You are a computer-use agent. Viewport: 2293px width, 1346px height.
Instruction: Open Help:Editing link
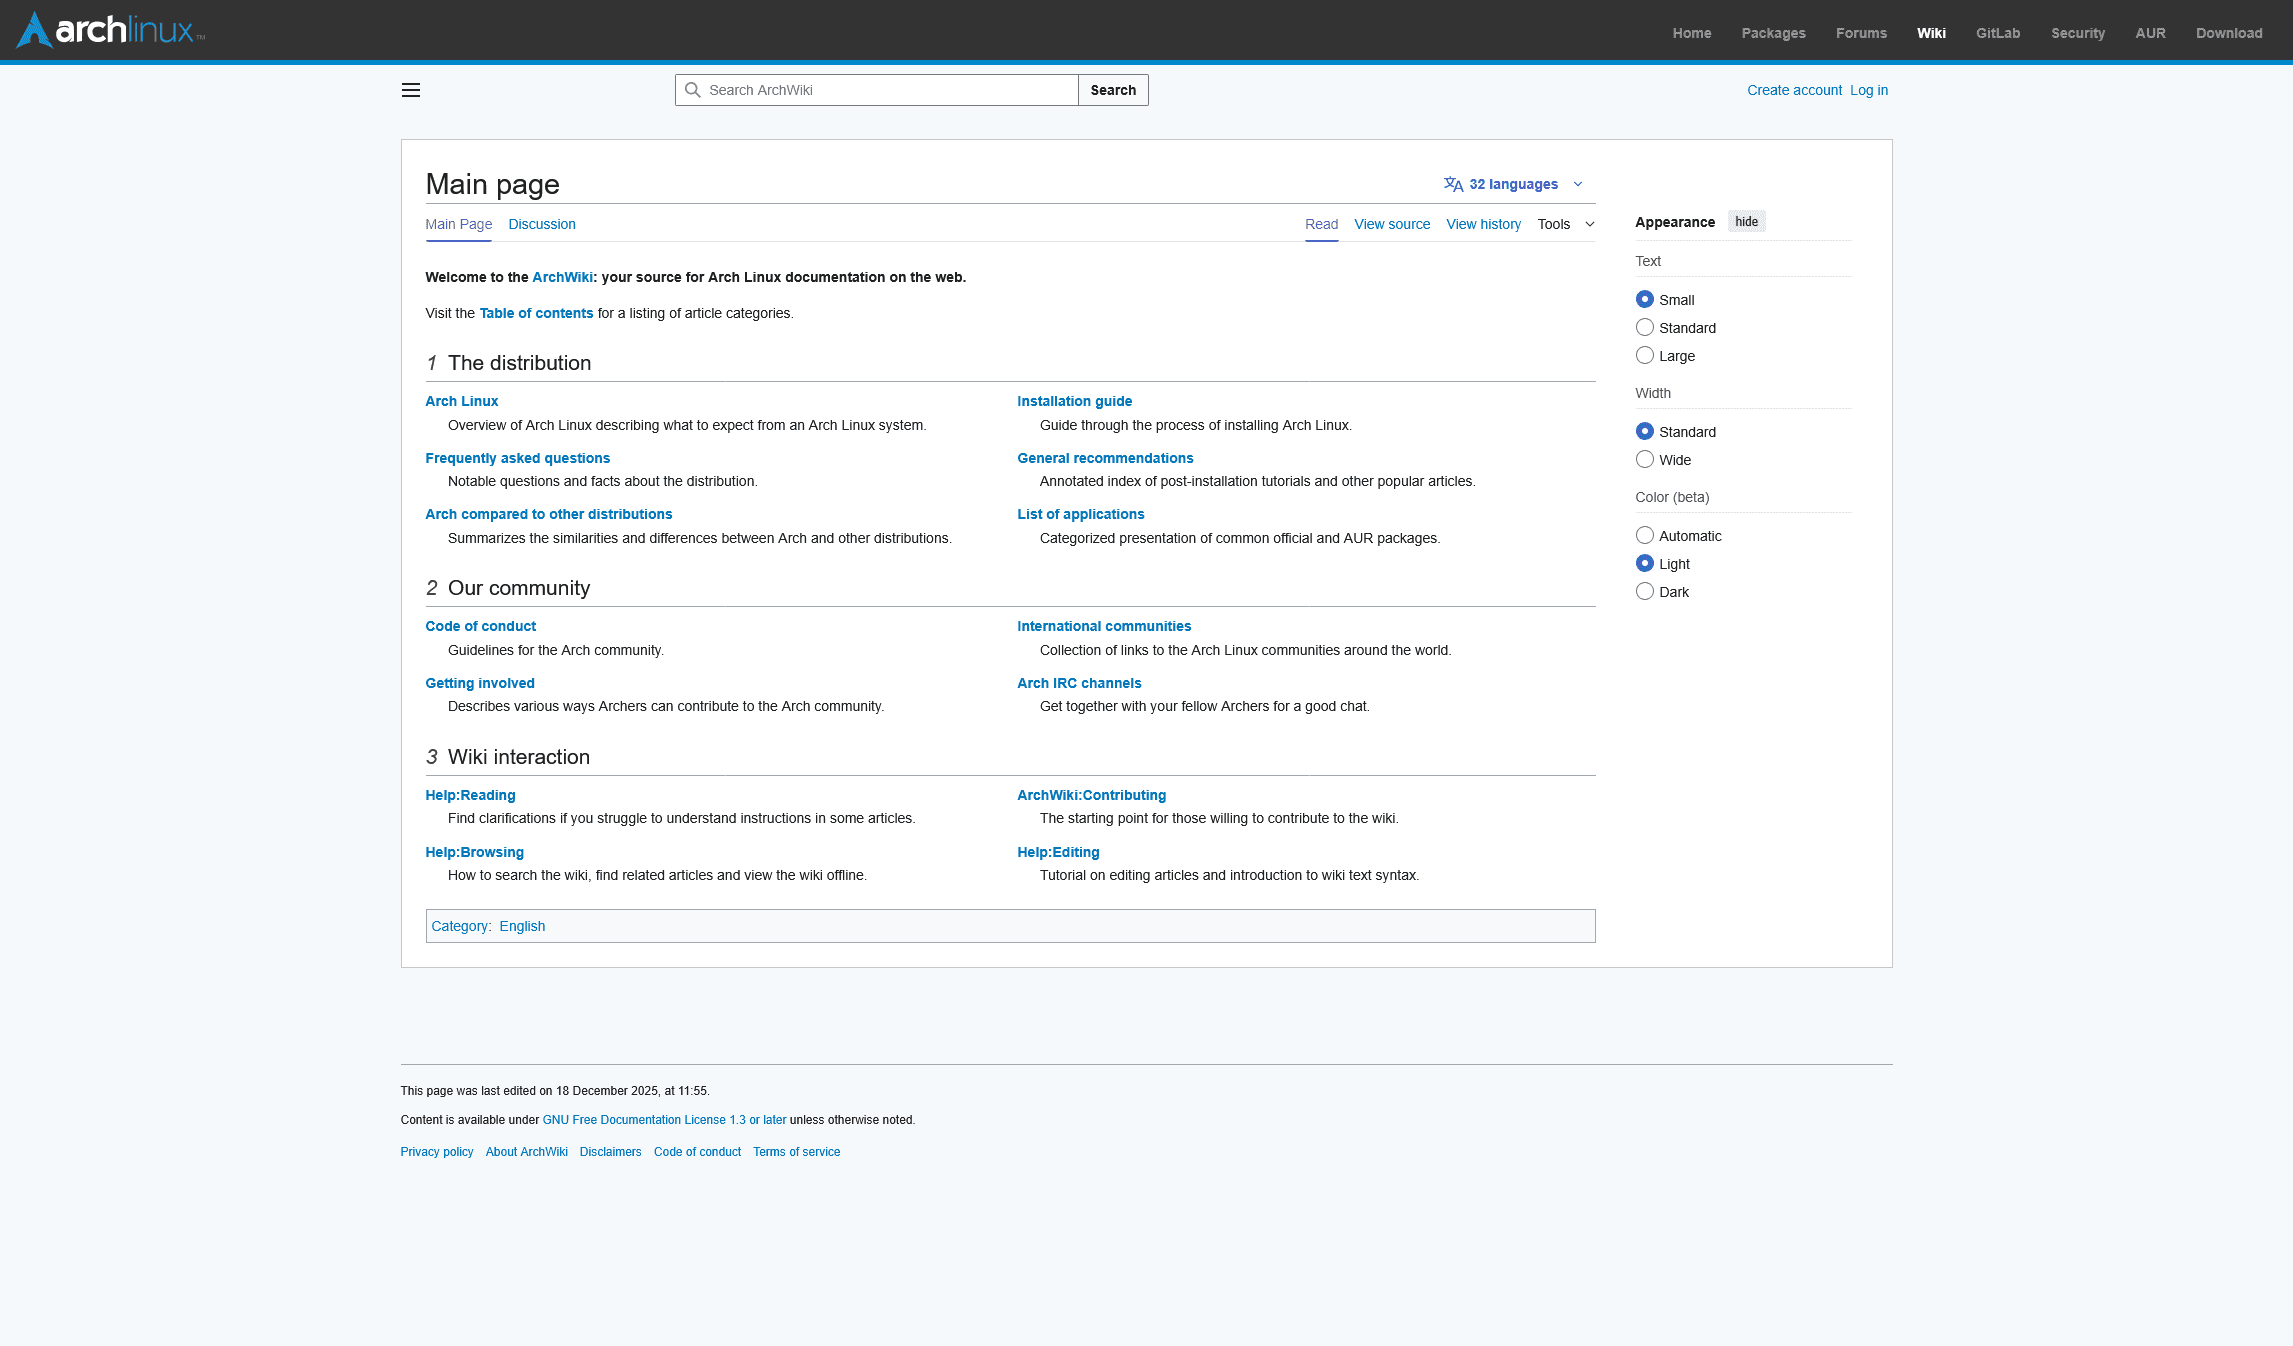(x=1058, y=852)
